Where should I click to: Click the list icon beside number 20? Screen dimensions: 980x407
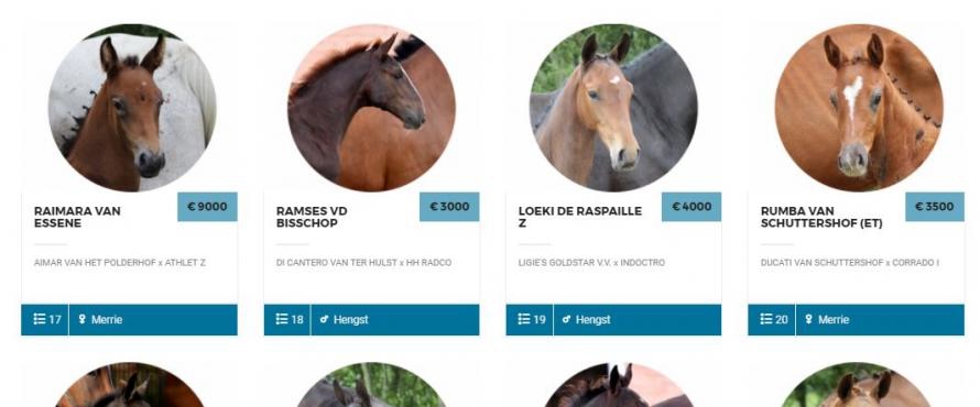pyautogui.click(x=766, y=319)
